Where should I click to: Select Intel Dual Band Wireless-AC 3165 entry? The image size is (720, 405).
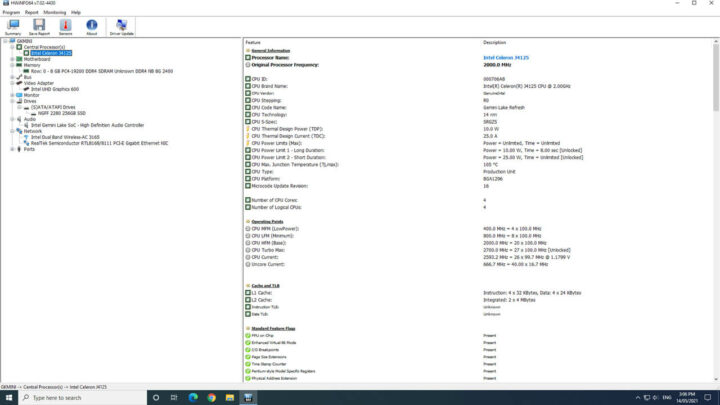(65, 137)
